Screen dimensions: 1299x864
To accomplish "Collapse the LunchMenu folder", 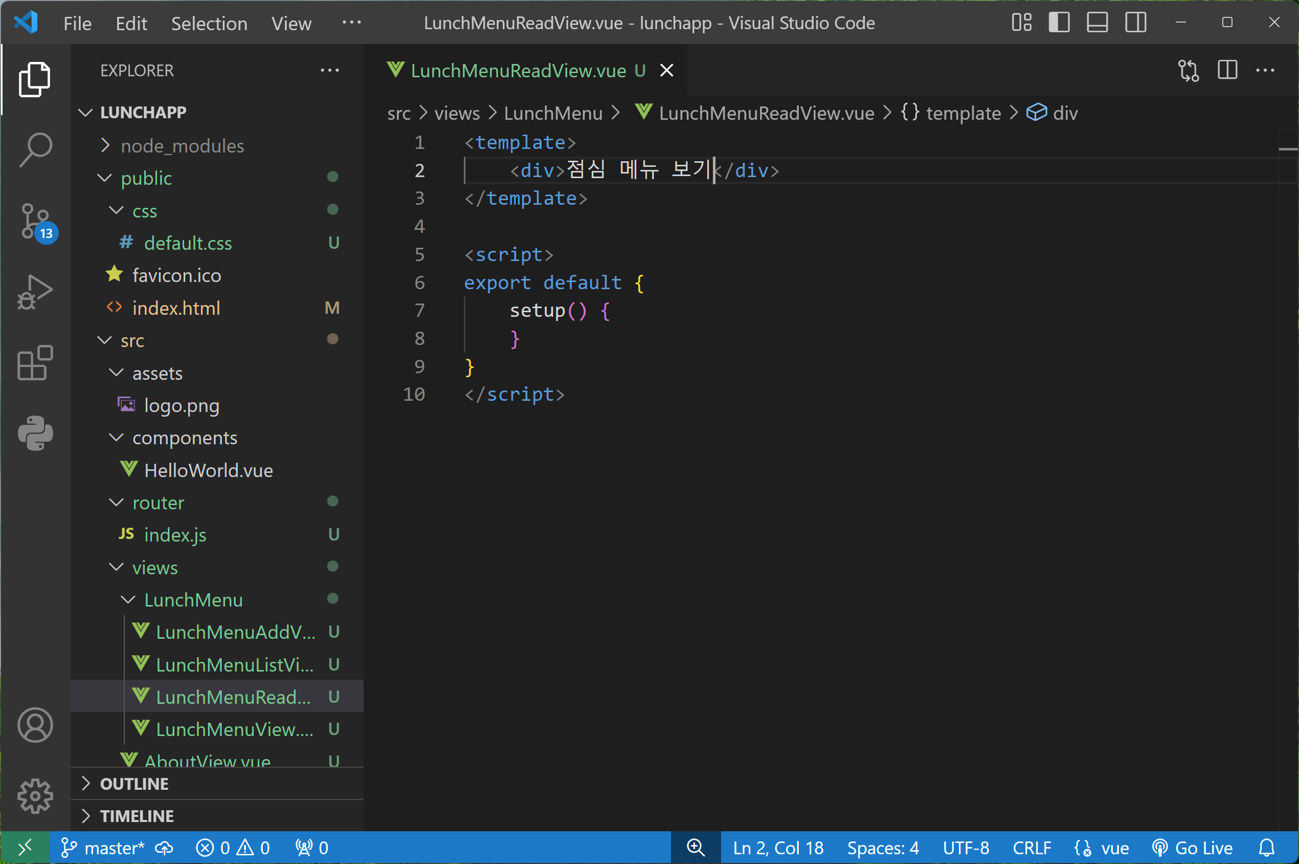I will click(217, 599).
